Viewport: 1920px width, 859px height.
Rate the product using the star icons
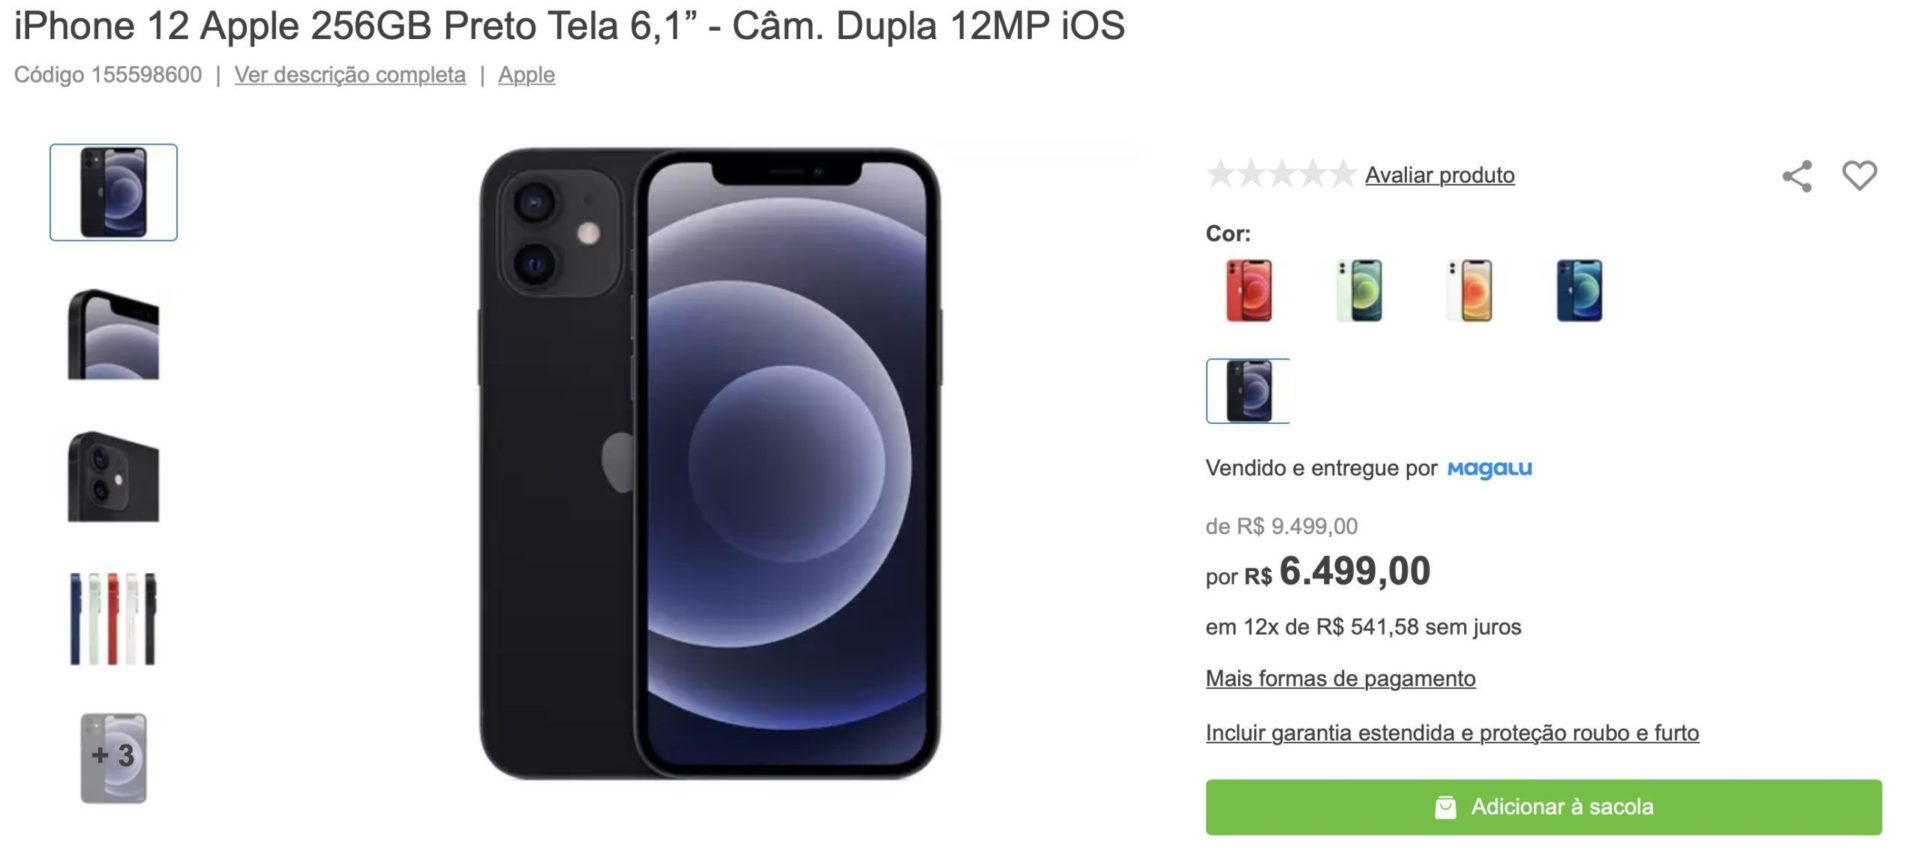(x=1281, y=174)
